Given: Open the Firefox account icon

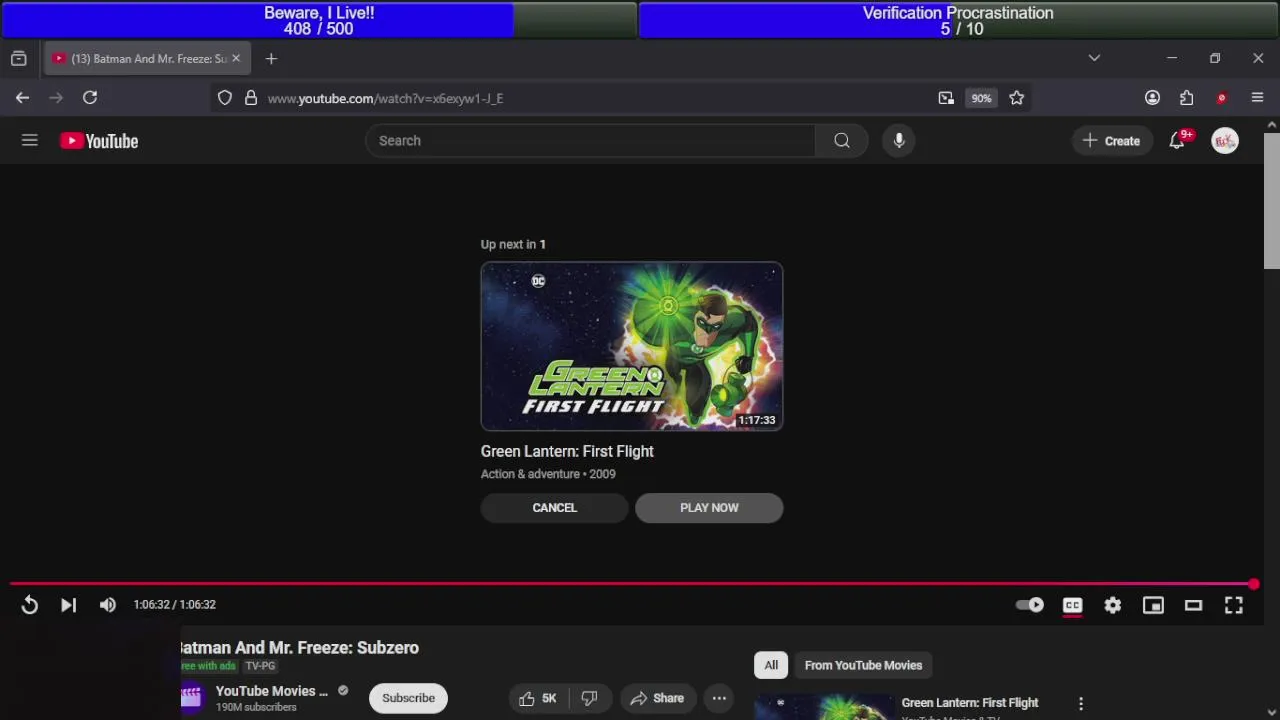Looking at the screenshot, I should 1153,98.
